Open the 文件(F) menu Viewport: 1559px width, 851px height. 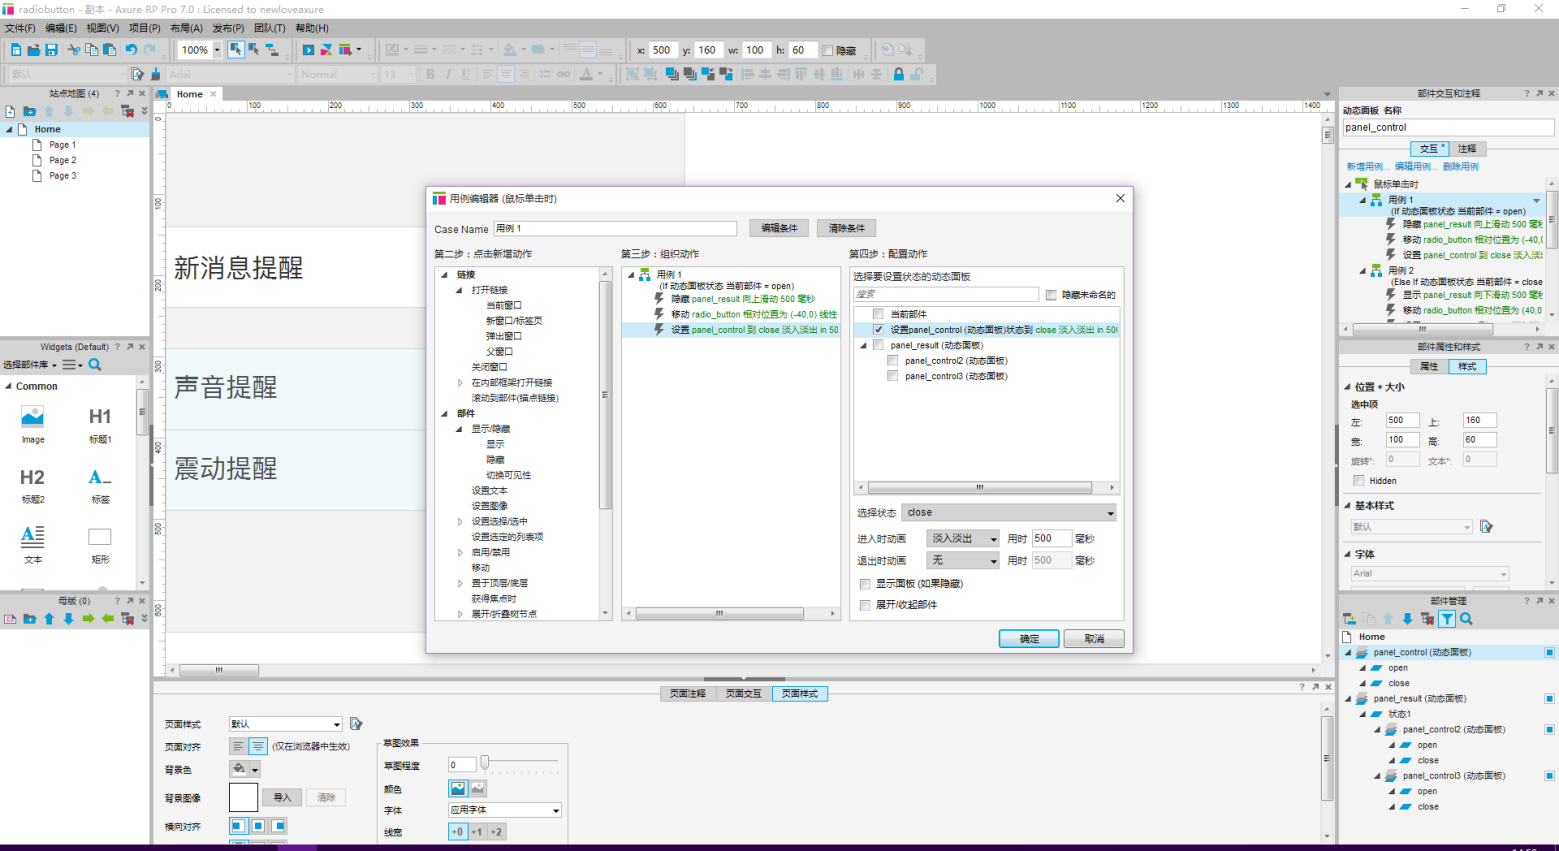click(20, 28)
